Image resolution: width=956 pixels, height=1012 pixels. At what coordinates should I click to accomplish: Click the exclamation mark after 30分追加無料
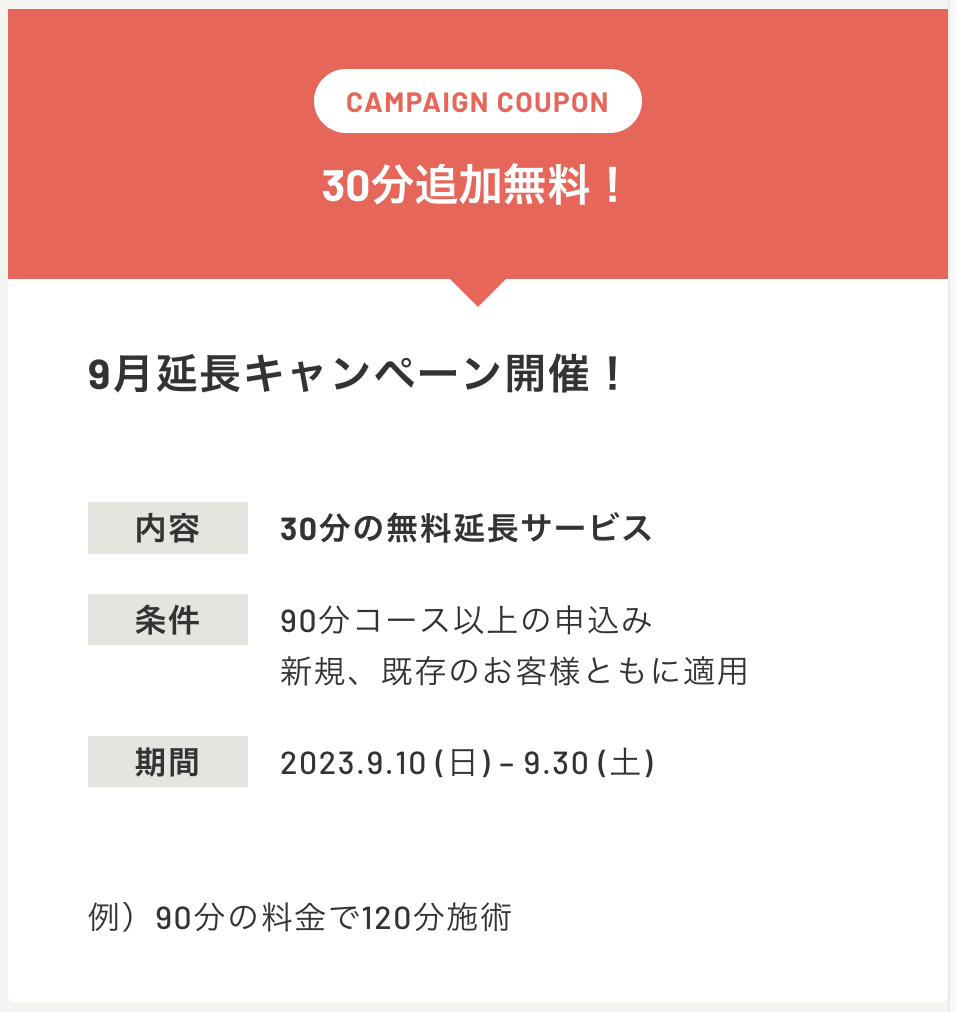613,185
